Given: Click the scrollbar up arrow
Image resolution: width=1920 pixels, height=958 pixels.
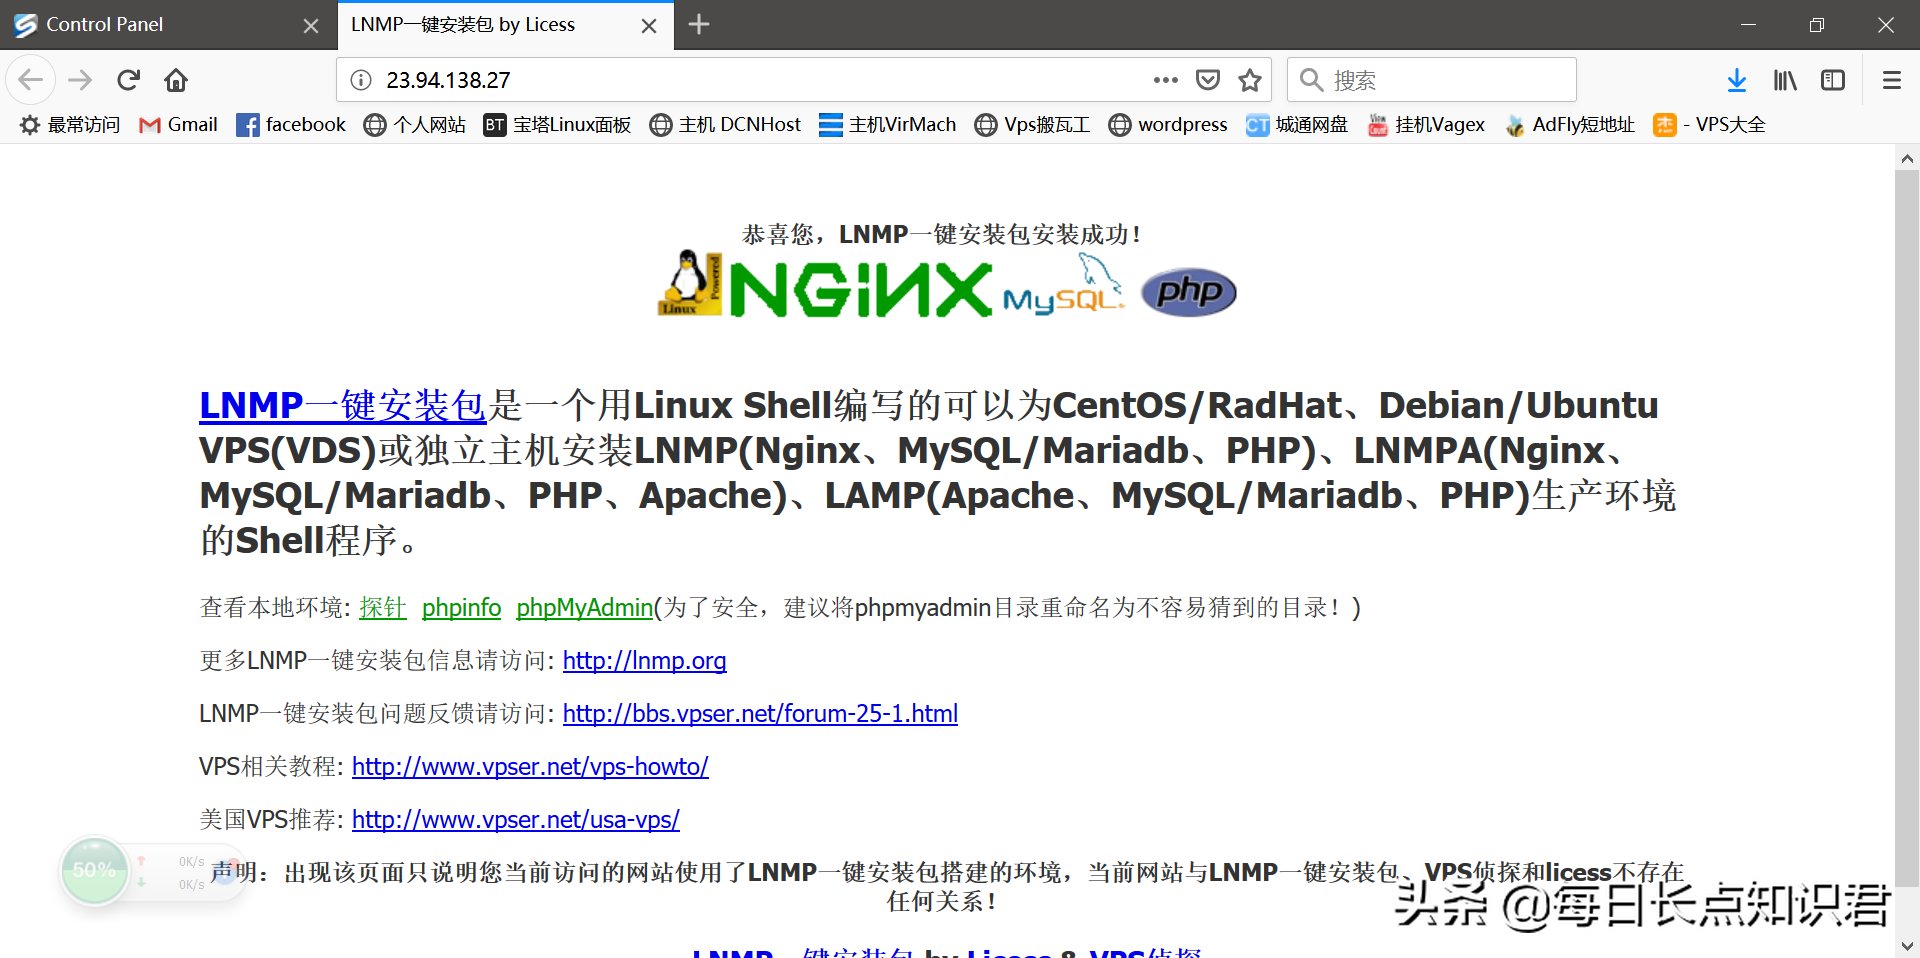Looking at the screenshot, I should click(1907, 158).
